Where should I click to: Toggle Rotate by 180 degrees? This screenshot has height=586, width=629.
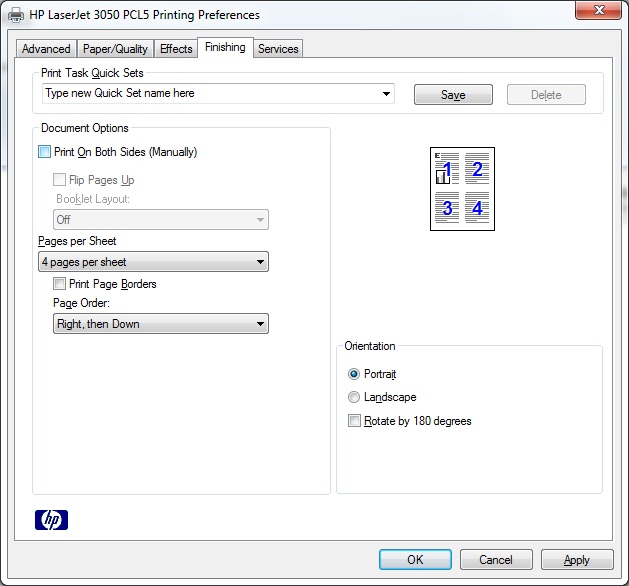(x=354, y=421)
